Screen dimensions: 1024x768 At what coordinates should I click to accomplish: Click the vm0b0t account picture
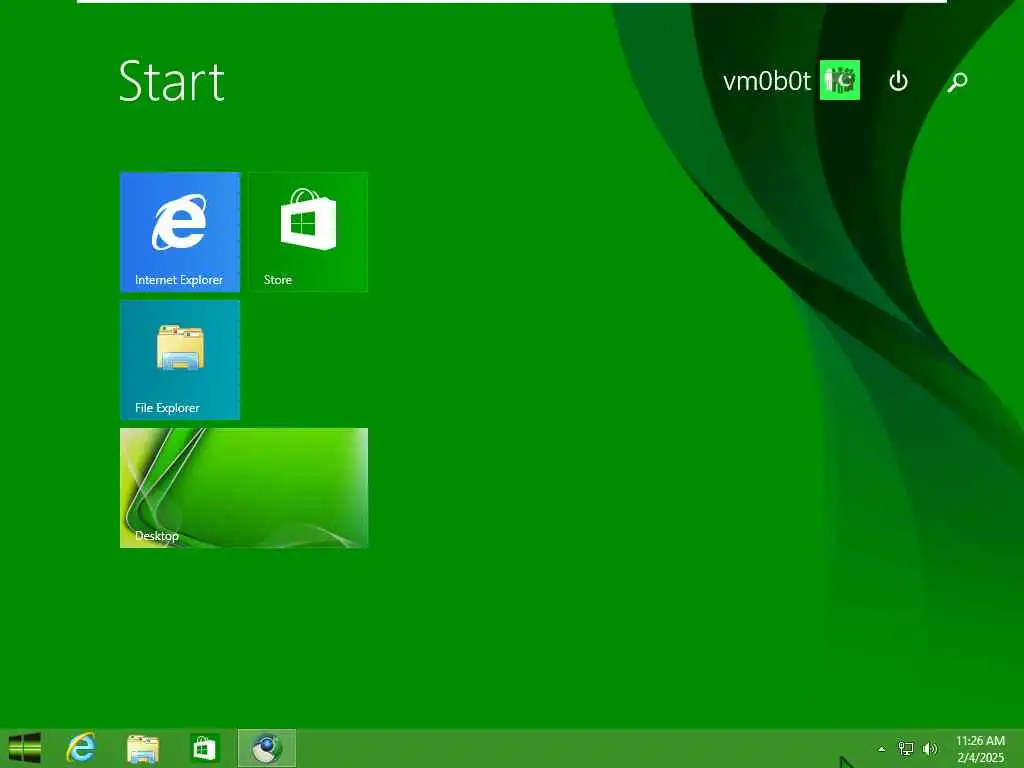coord(839,80)
